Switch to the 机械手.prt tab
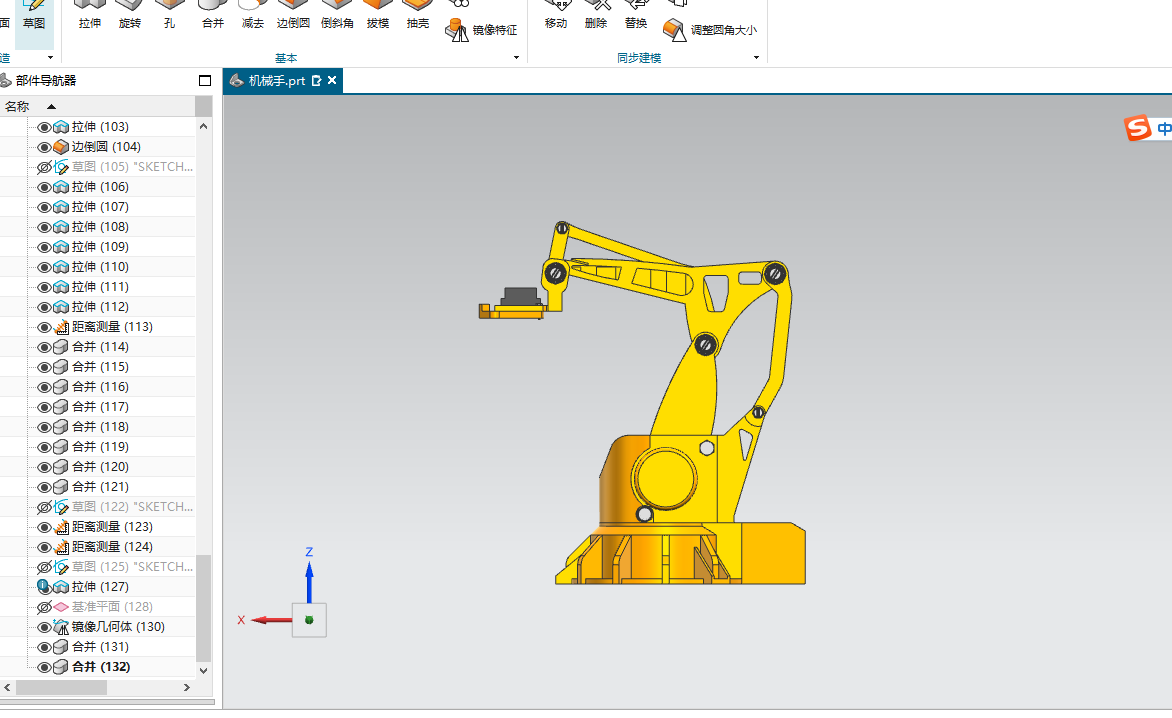Screen dimensions: 1172x718 (x=277, y=81)
